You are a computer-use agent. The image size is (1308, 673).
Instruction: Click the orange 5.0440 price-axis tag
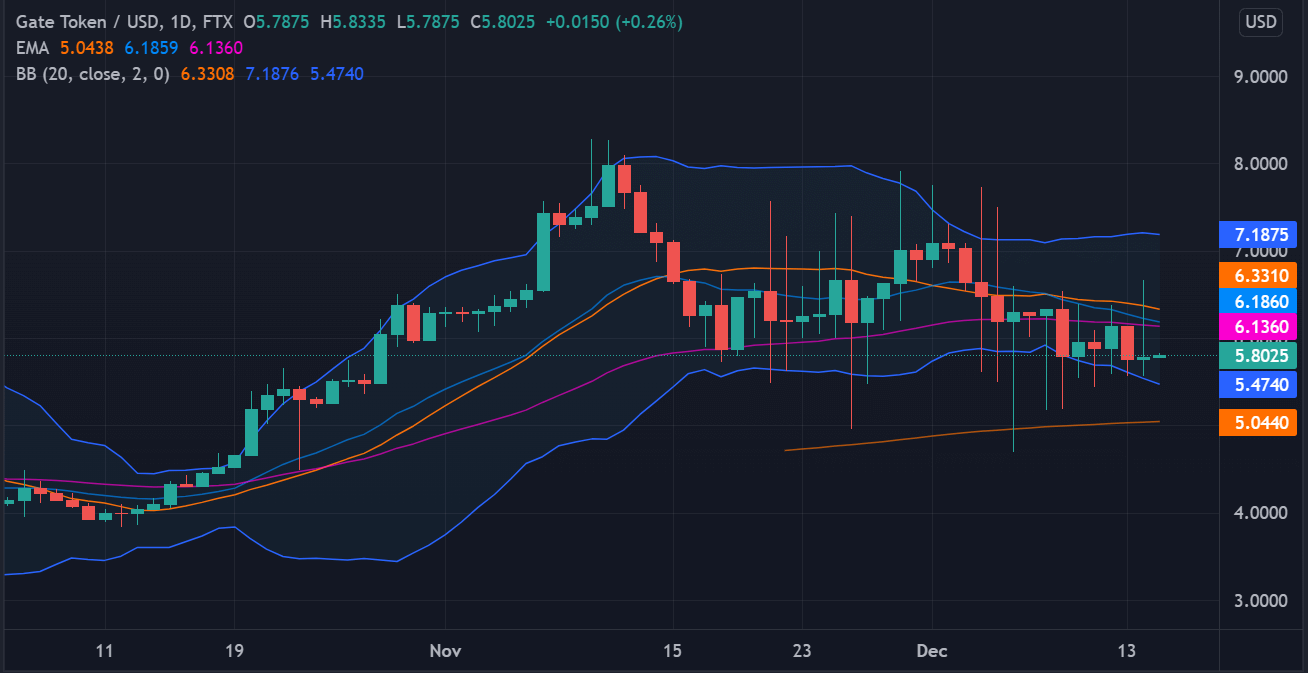click(1258, 422)
